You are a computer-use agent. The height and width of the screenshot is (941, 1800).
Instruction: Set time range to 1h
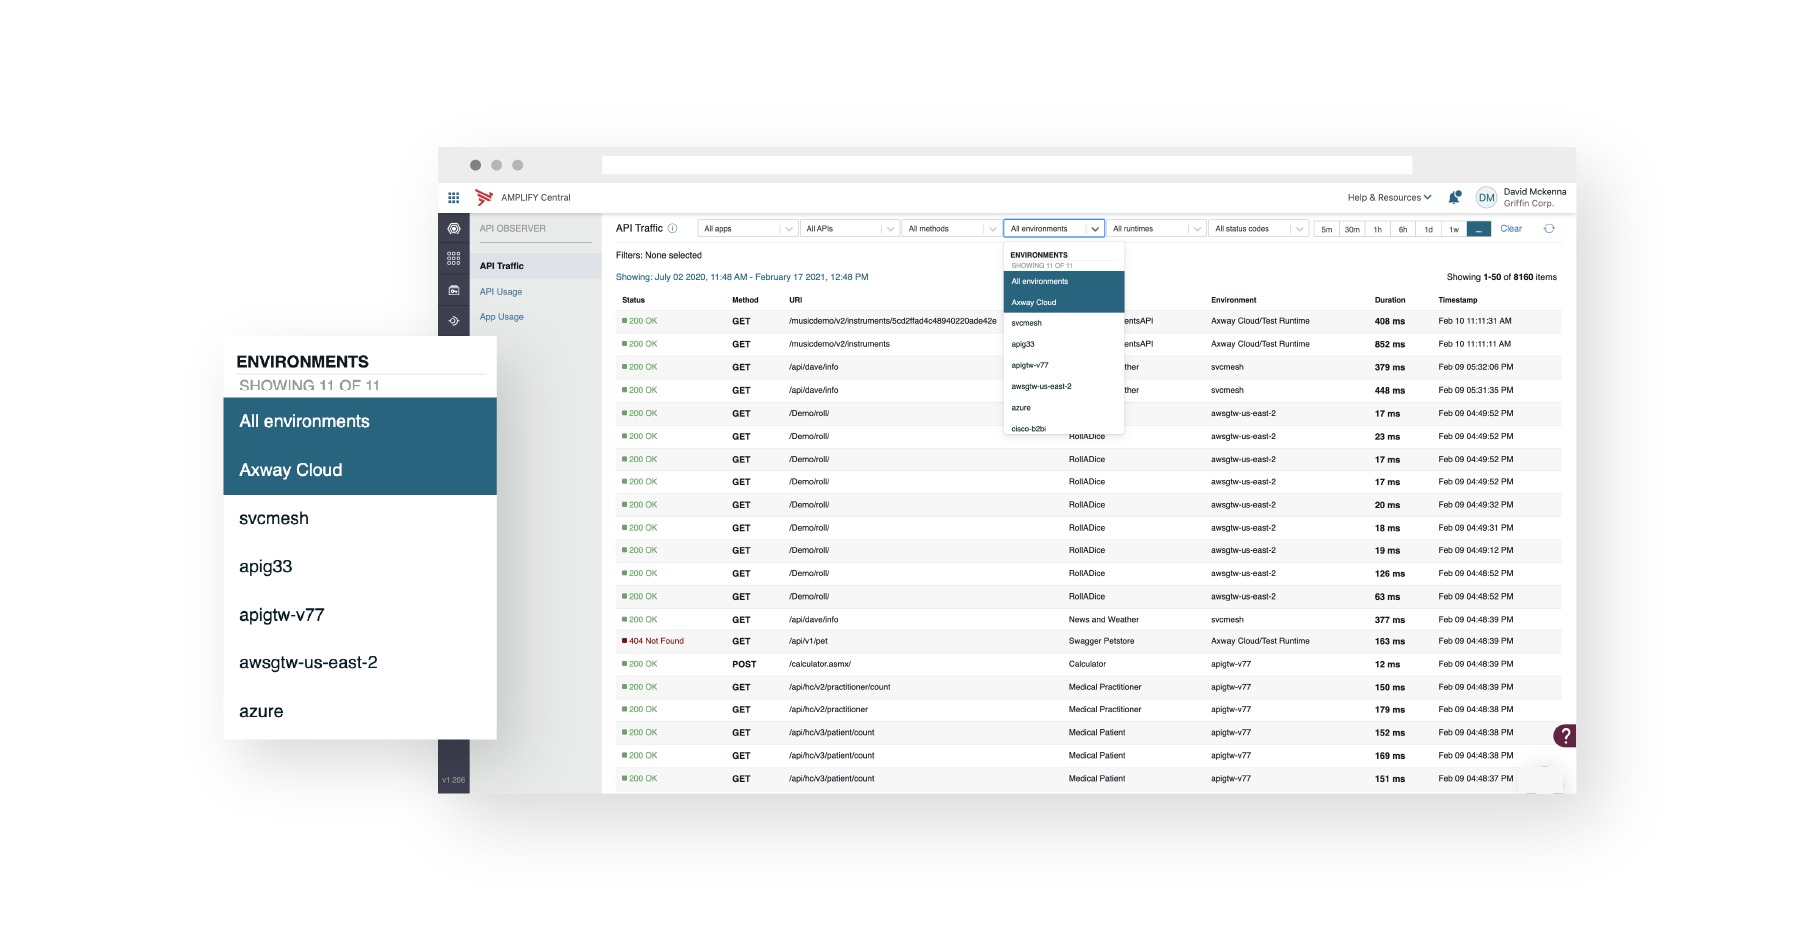tap(1377, 229)
